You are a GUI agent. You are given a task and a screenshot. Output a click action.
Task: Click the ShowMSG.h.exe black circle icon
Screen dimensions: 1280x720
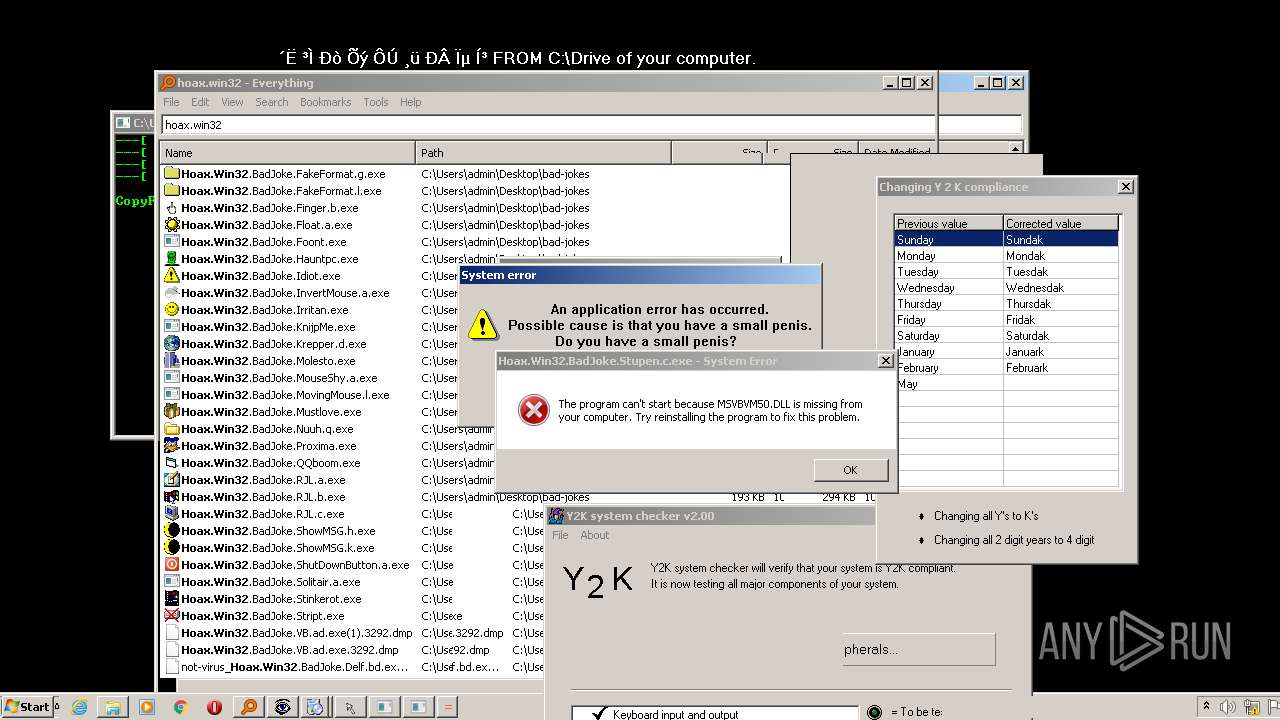tap(172, 531)
